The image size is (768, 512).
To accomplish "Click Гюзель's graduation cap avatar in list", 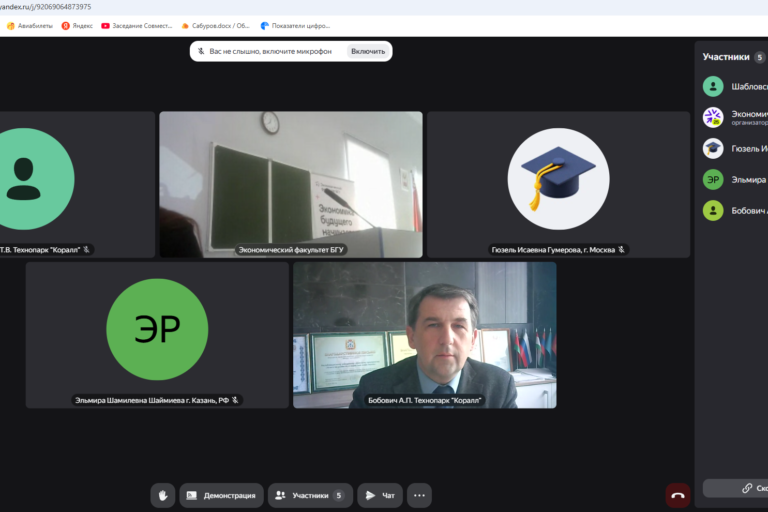I will coord(713,149).
